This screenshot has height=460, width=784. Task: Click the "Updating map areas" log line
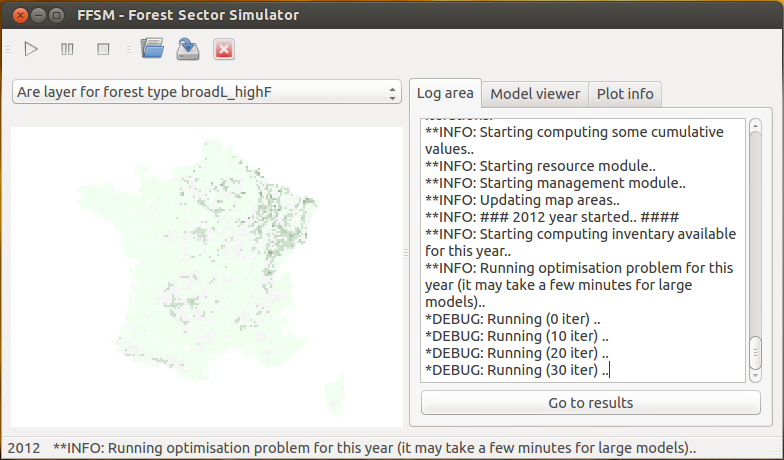point(522,200)
